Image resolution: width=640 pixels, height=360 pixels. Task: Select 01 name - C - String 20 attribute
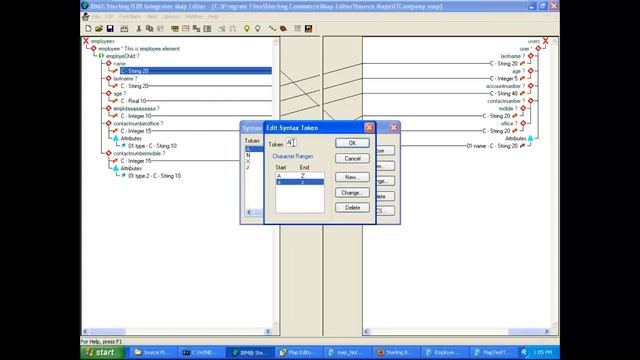(x=492, y=146)
